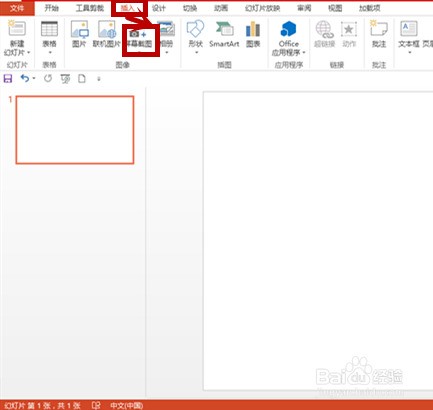Screen dimensions: 433x410
Task: Start slide show from quick access toolbar
Action: [x=65, y=79]
